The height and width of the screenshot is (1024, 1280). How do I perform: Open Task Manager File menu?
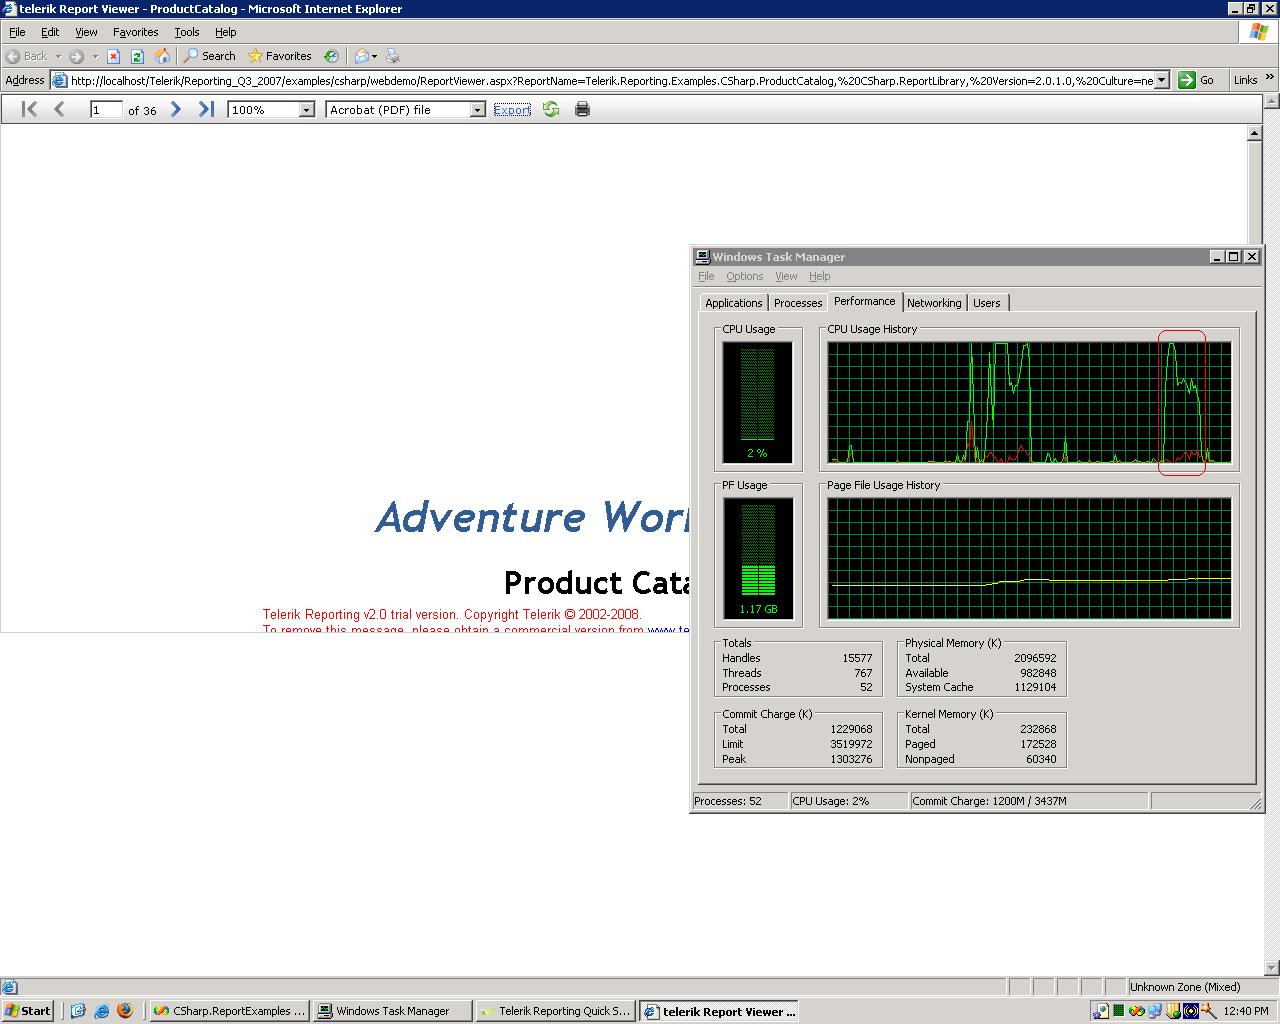point(706,276)
